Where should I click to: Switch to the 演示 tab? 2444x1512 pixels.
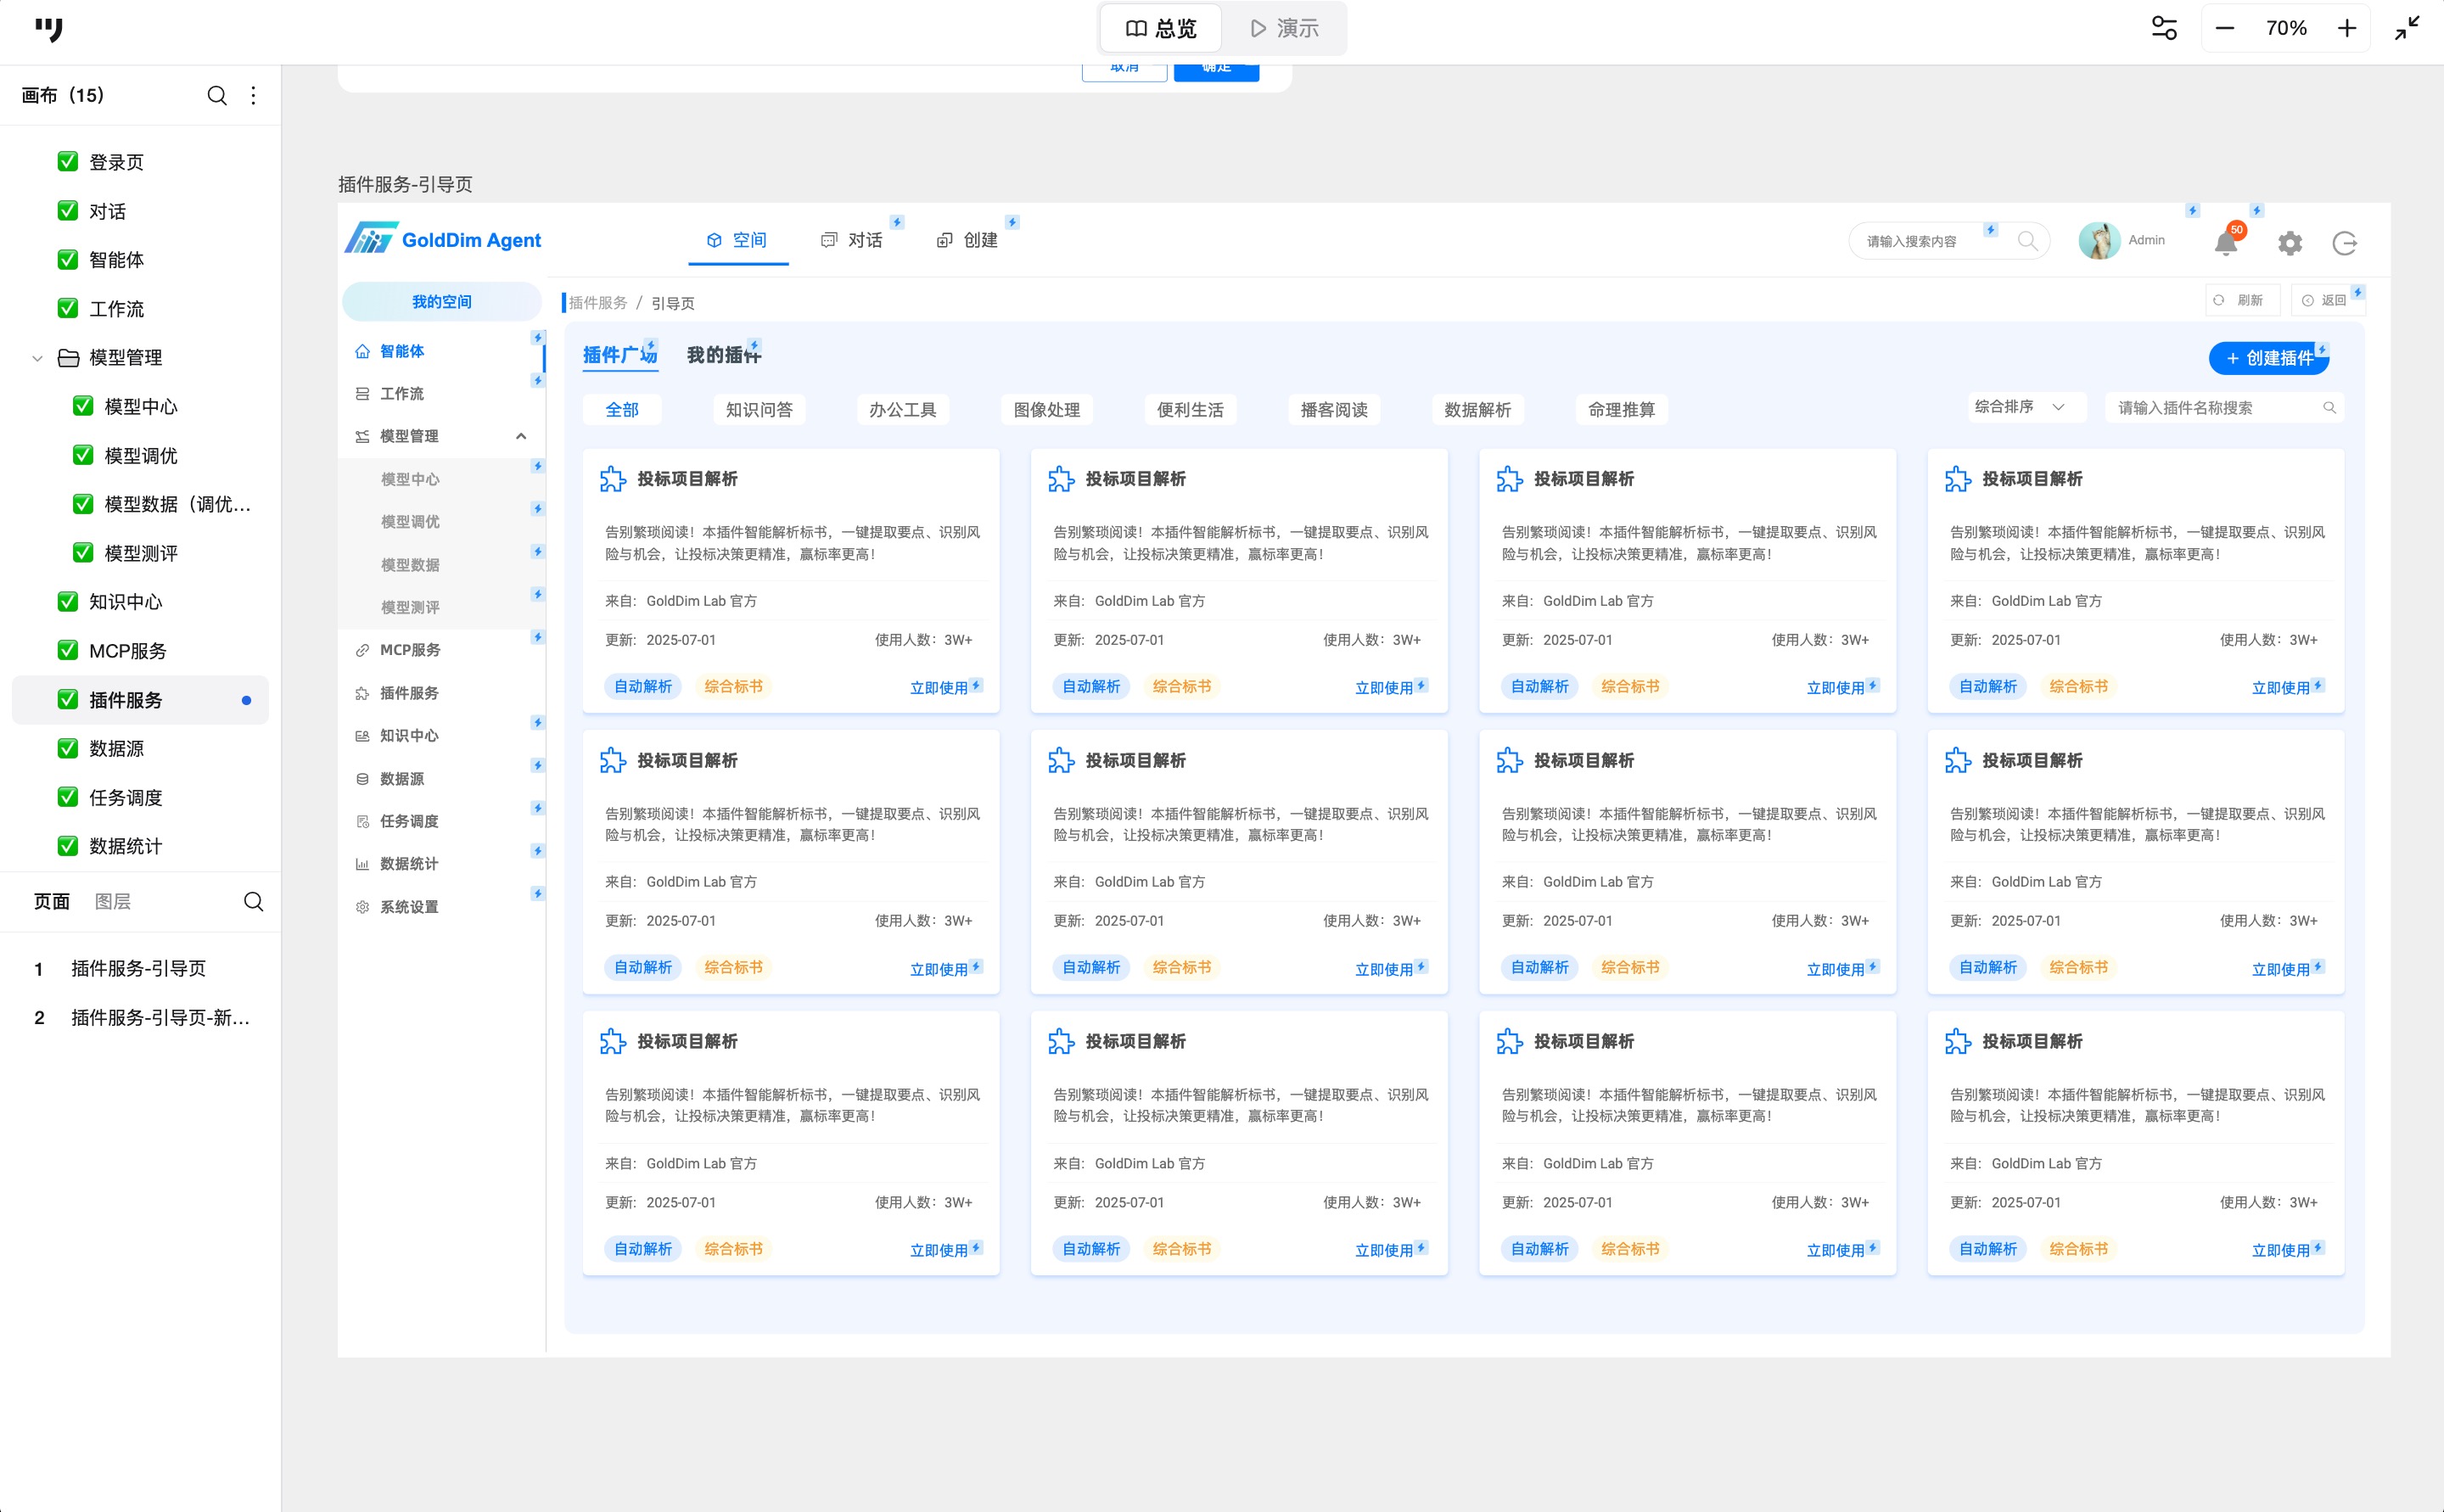click(1284, 28)
